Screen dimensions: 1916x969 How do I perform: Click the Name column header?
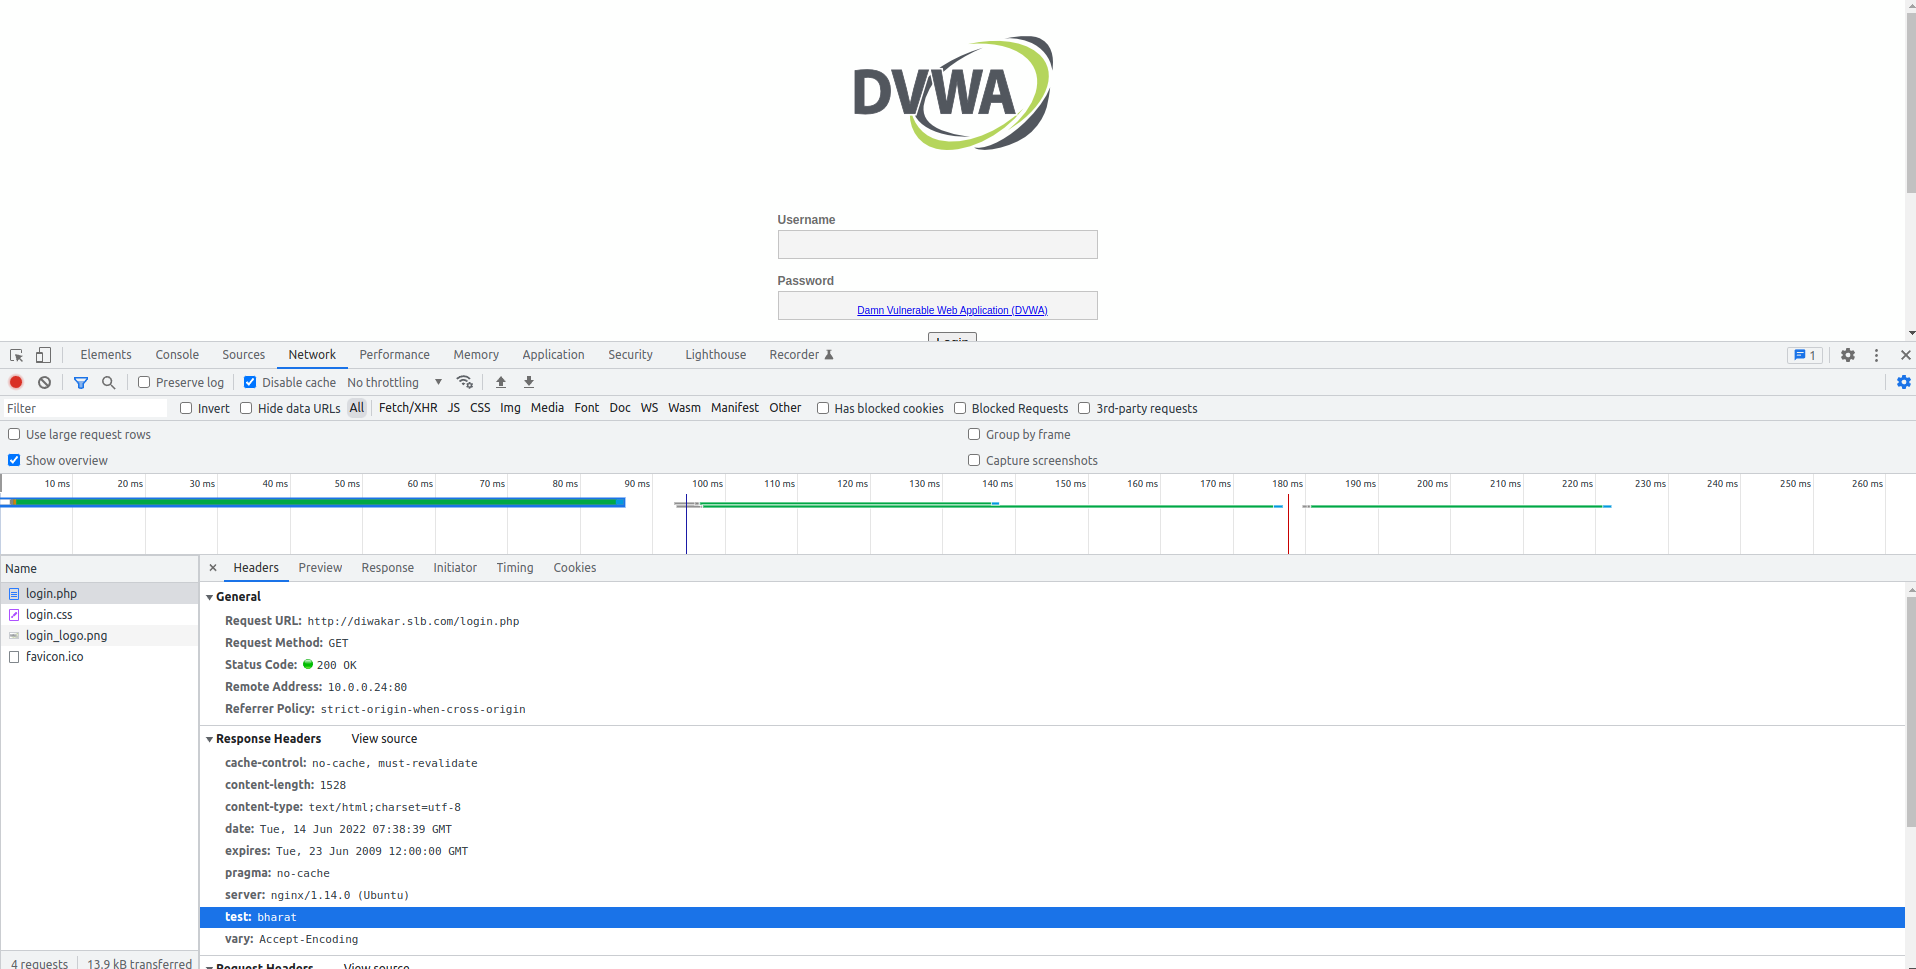pyautogui.click(x=99, y=568)
